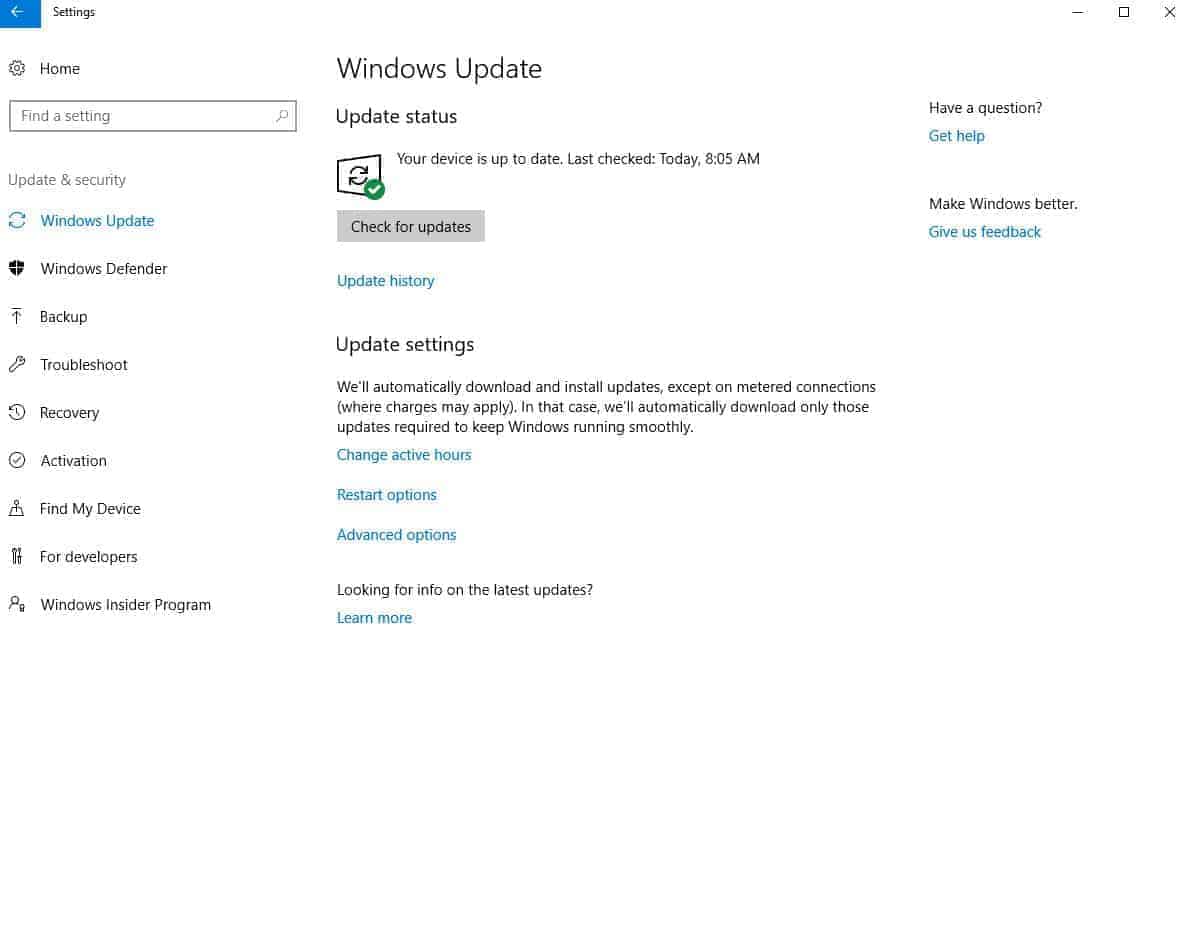The width and height of the screenshot is (1192, 928).
Task: Click the Home gear icon
Action: (17, 68)
